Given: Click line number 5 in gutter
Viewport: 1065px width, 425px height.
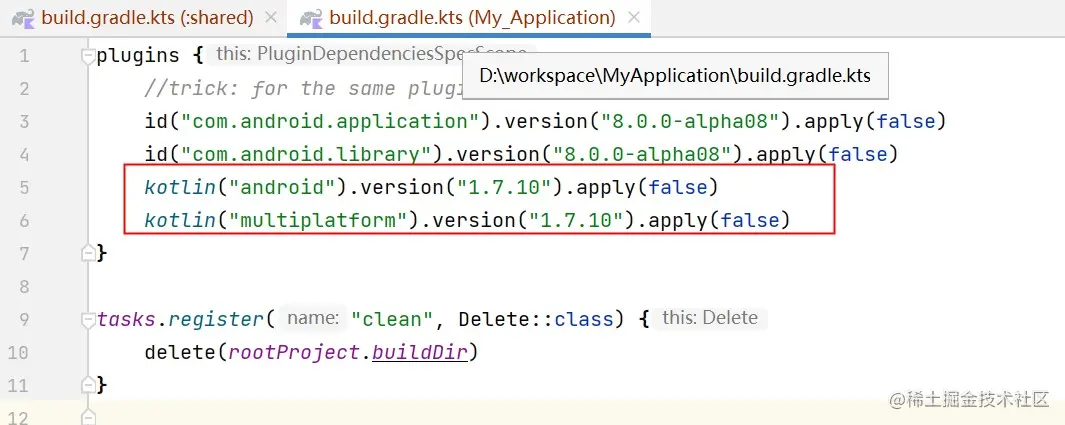Looking at the screenshot, I should pyautogui.click(x=24, y=187).
